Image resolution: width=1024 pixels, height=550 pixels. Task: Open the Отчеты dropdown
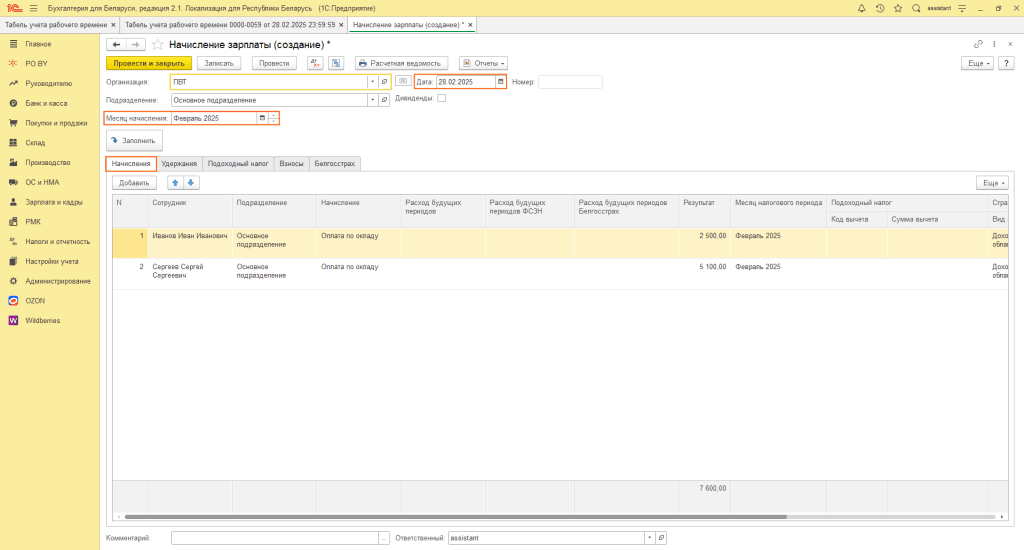(x=483, y=63)
